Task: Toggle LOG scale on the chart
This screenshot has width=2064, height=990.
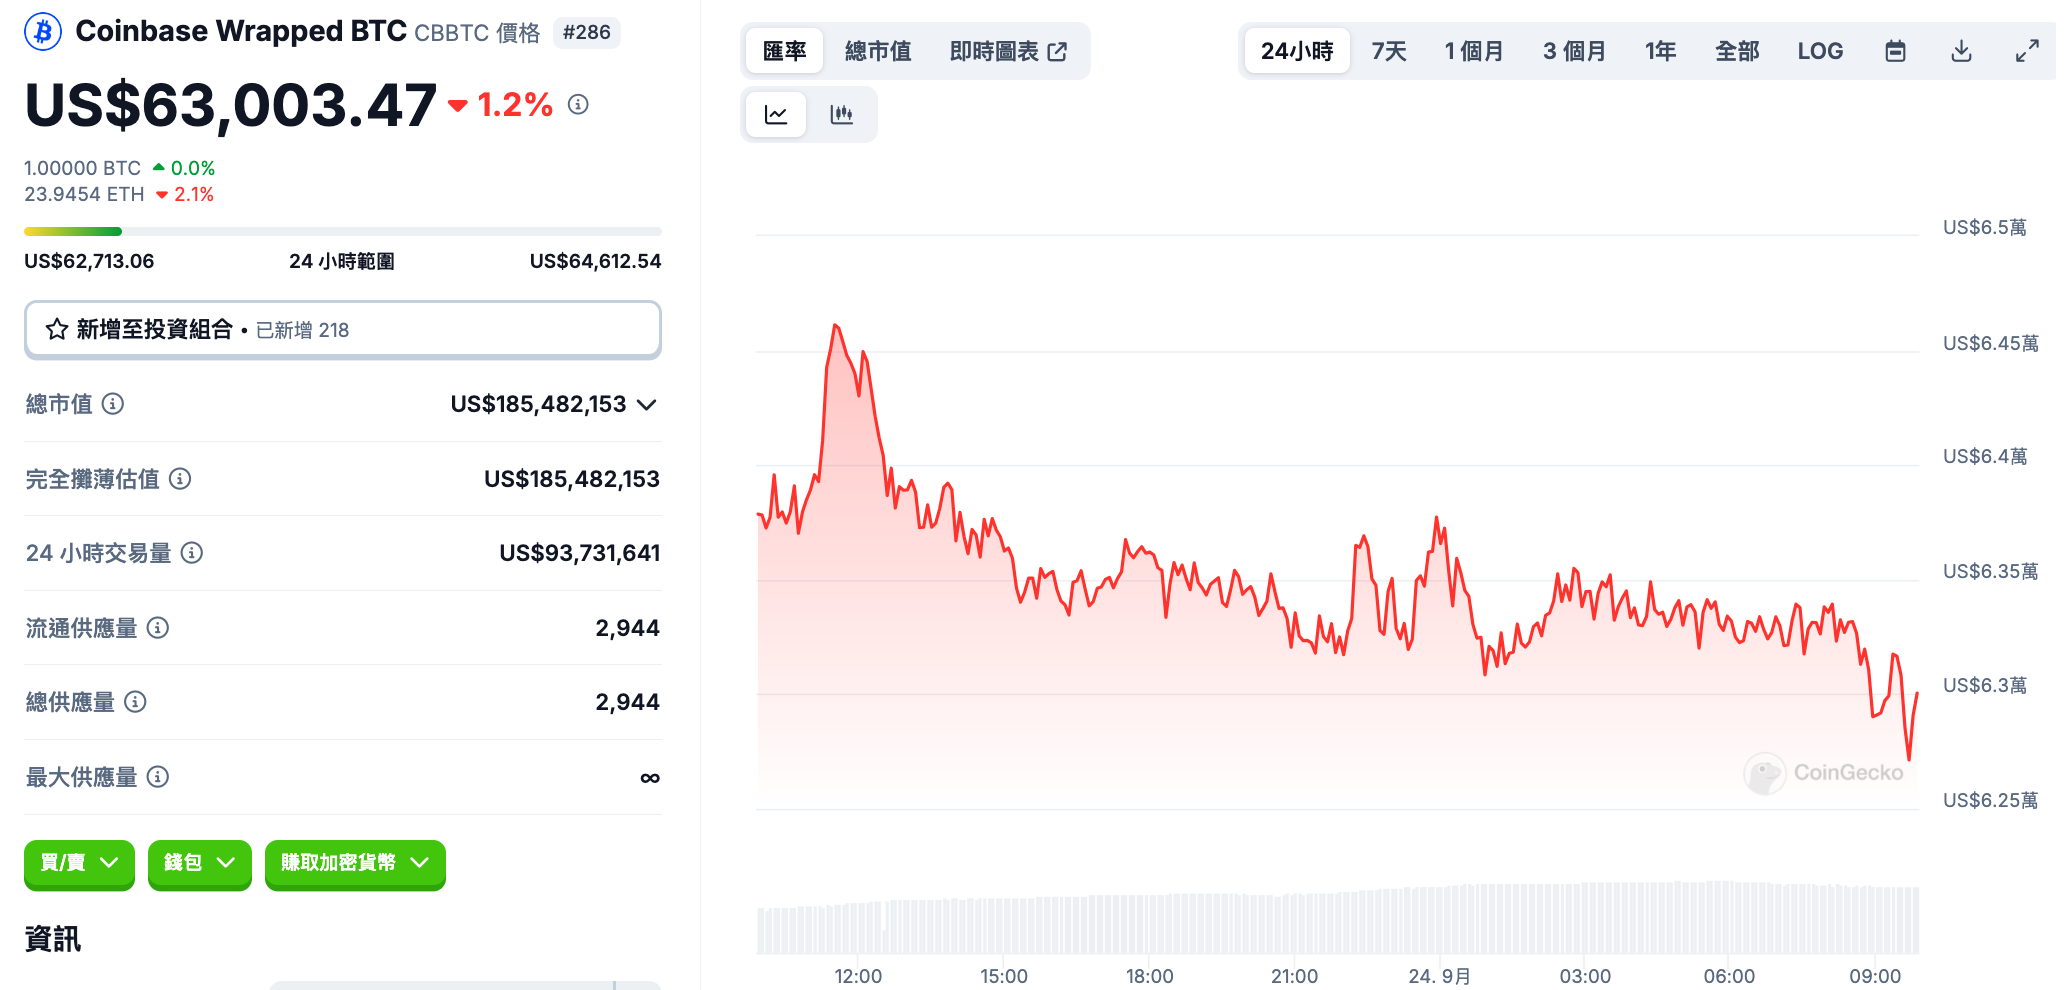Action: point(1820,51)
